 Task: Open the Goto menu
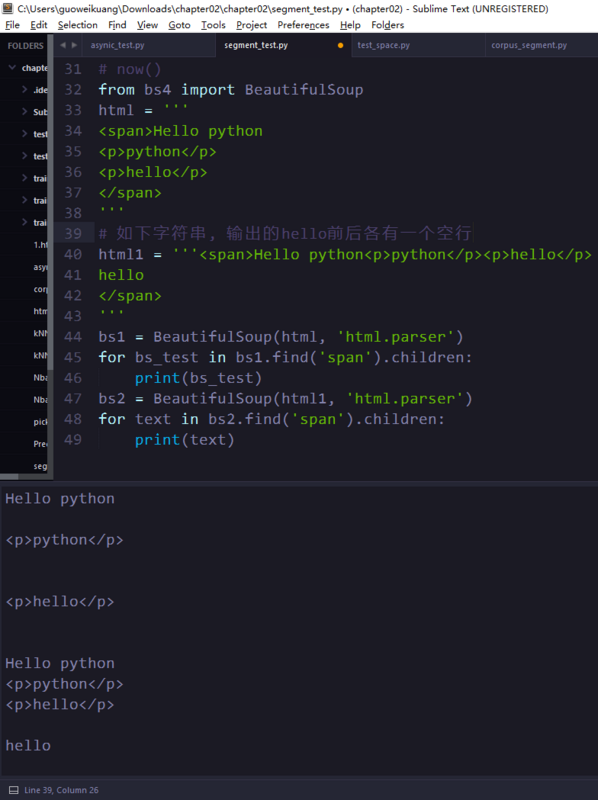[x=179, y=25]
